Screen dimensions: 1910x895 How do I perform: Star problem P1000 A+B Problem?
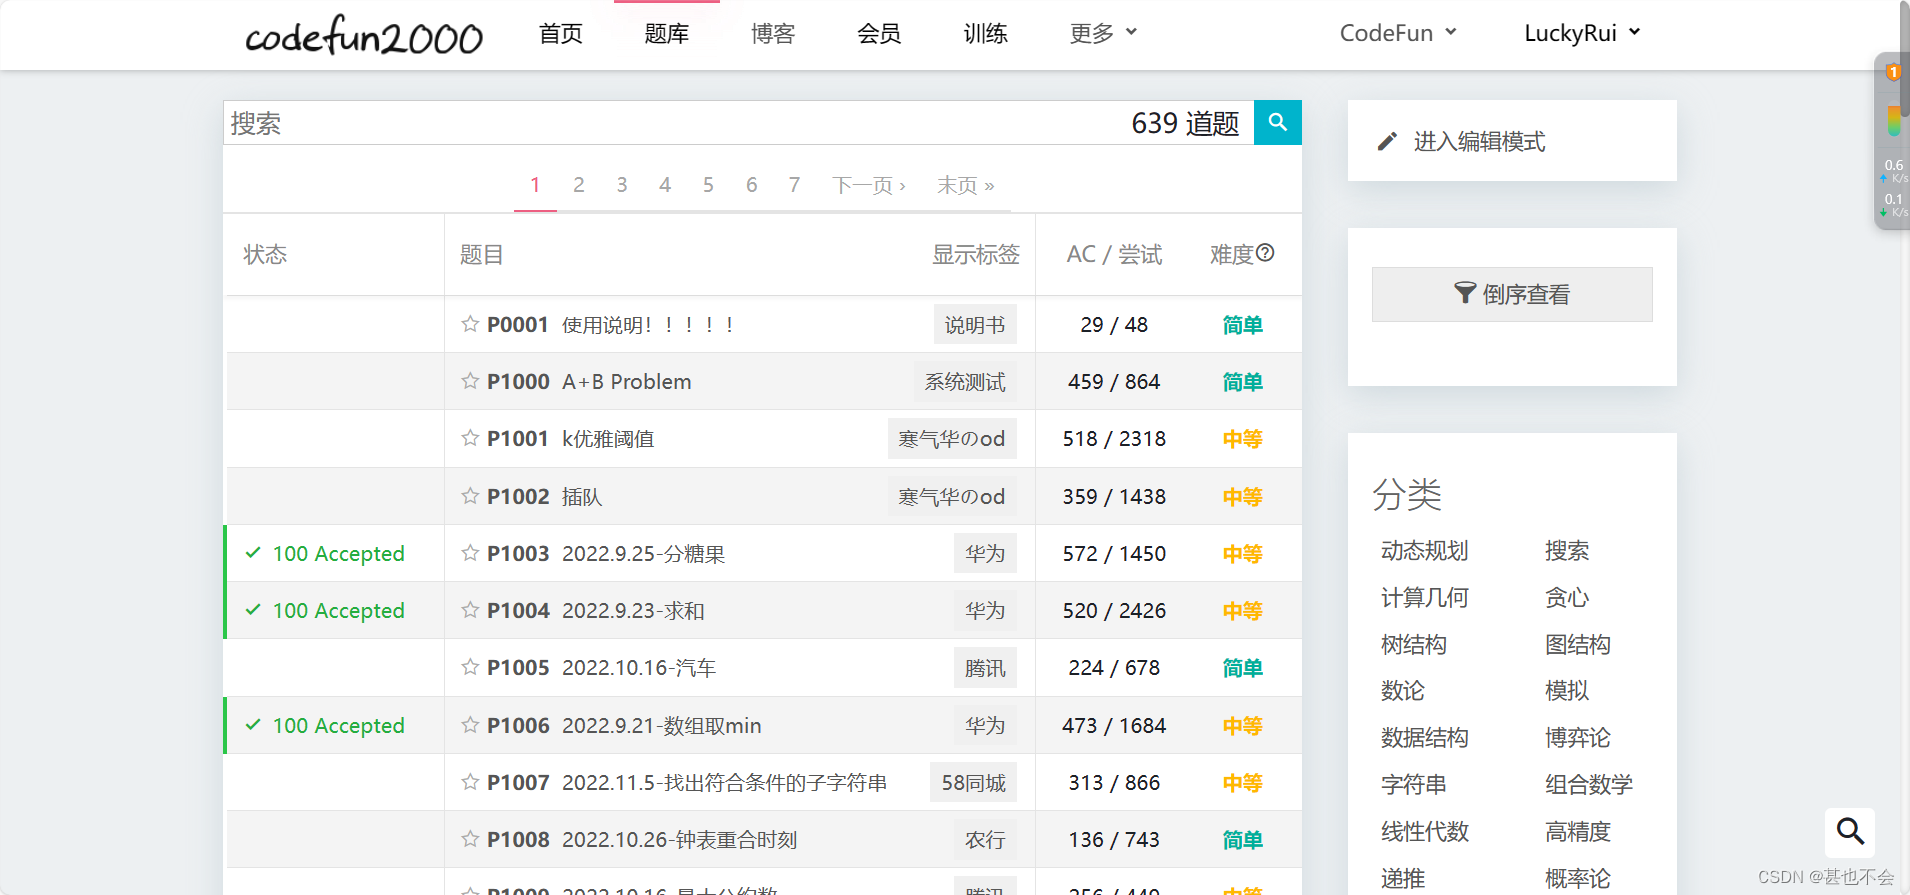470,381
